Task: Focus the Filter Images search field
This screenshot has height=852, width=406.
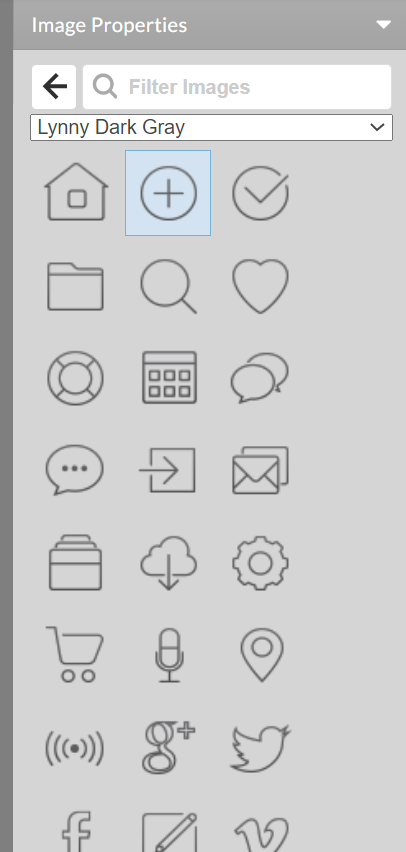Action: pyautogui.click(x=237, y=87)
